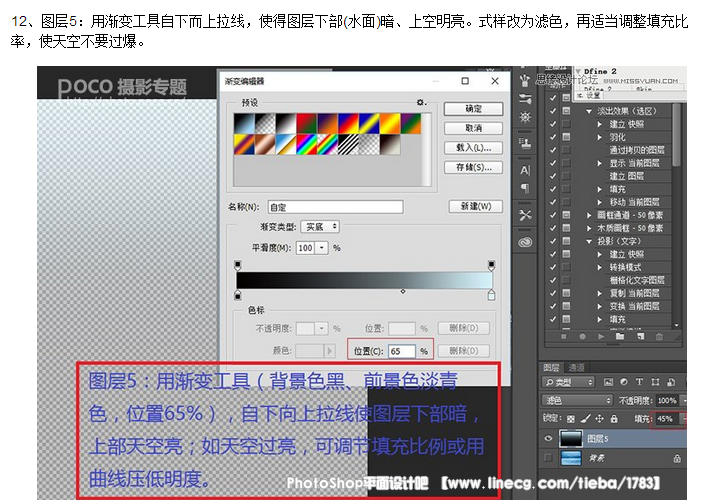This screenshot has height=500, width=710.
Task: Select the left opacity stop above gradient
Action: click(x=238, y=264)
